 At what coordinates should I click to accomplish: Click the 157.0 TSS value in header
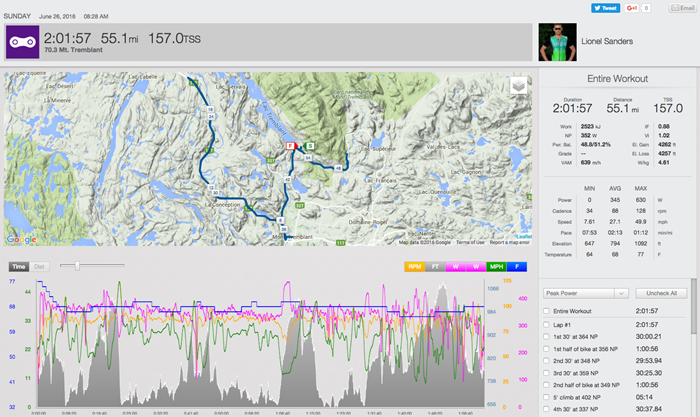(x=174, y=38)
